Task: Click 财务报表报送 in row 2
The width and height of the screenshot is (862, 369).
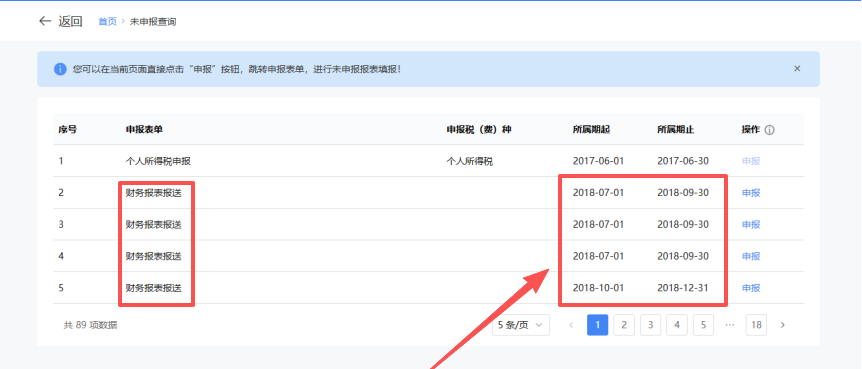Action: coord(153,193)
